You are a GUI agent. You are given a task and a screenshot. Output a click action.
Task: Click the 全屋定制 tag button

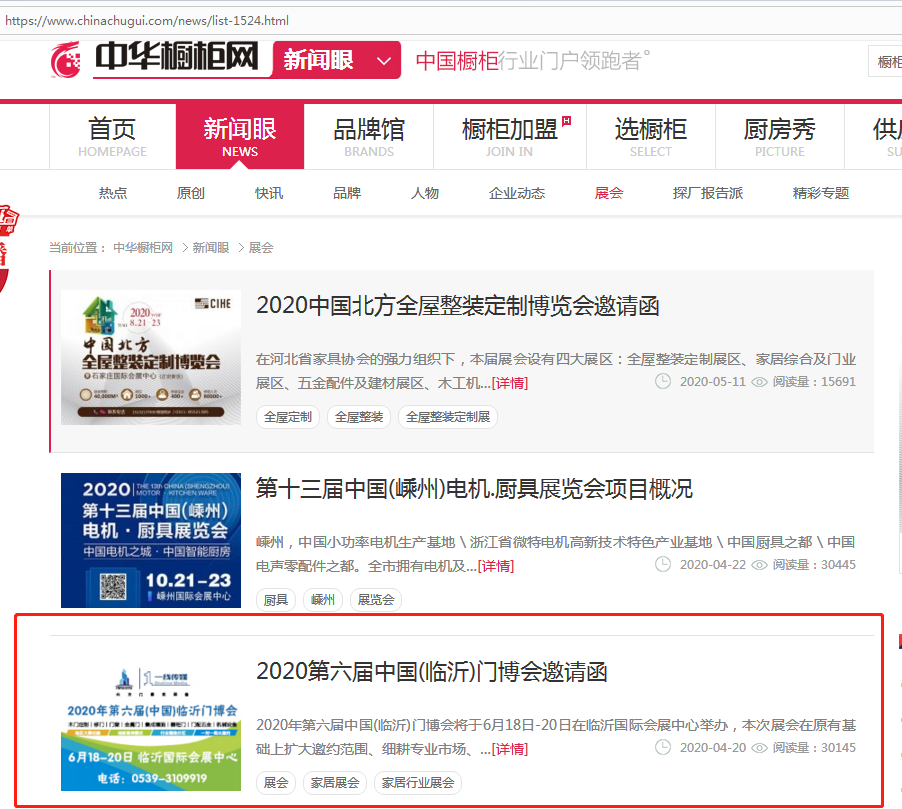click(x=288, y=417)
